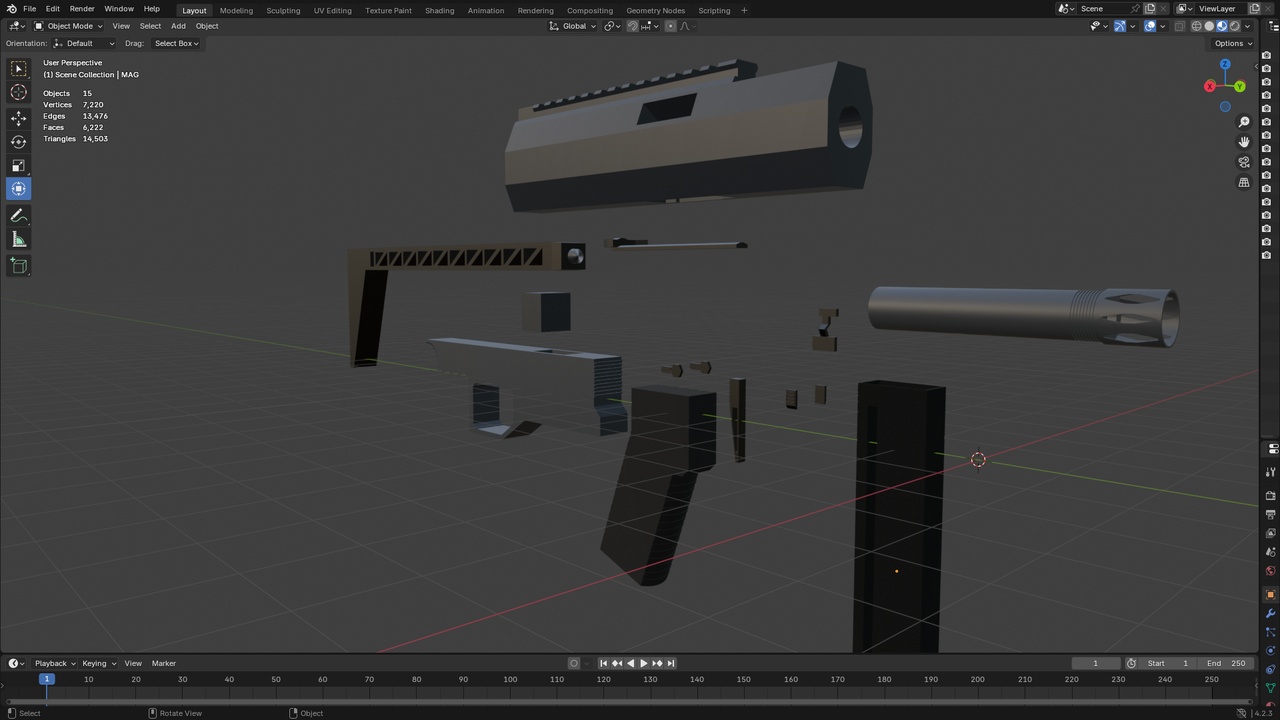Select the Select Box tool in the toolbar

coord(18,69)
